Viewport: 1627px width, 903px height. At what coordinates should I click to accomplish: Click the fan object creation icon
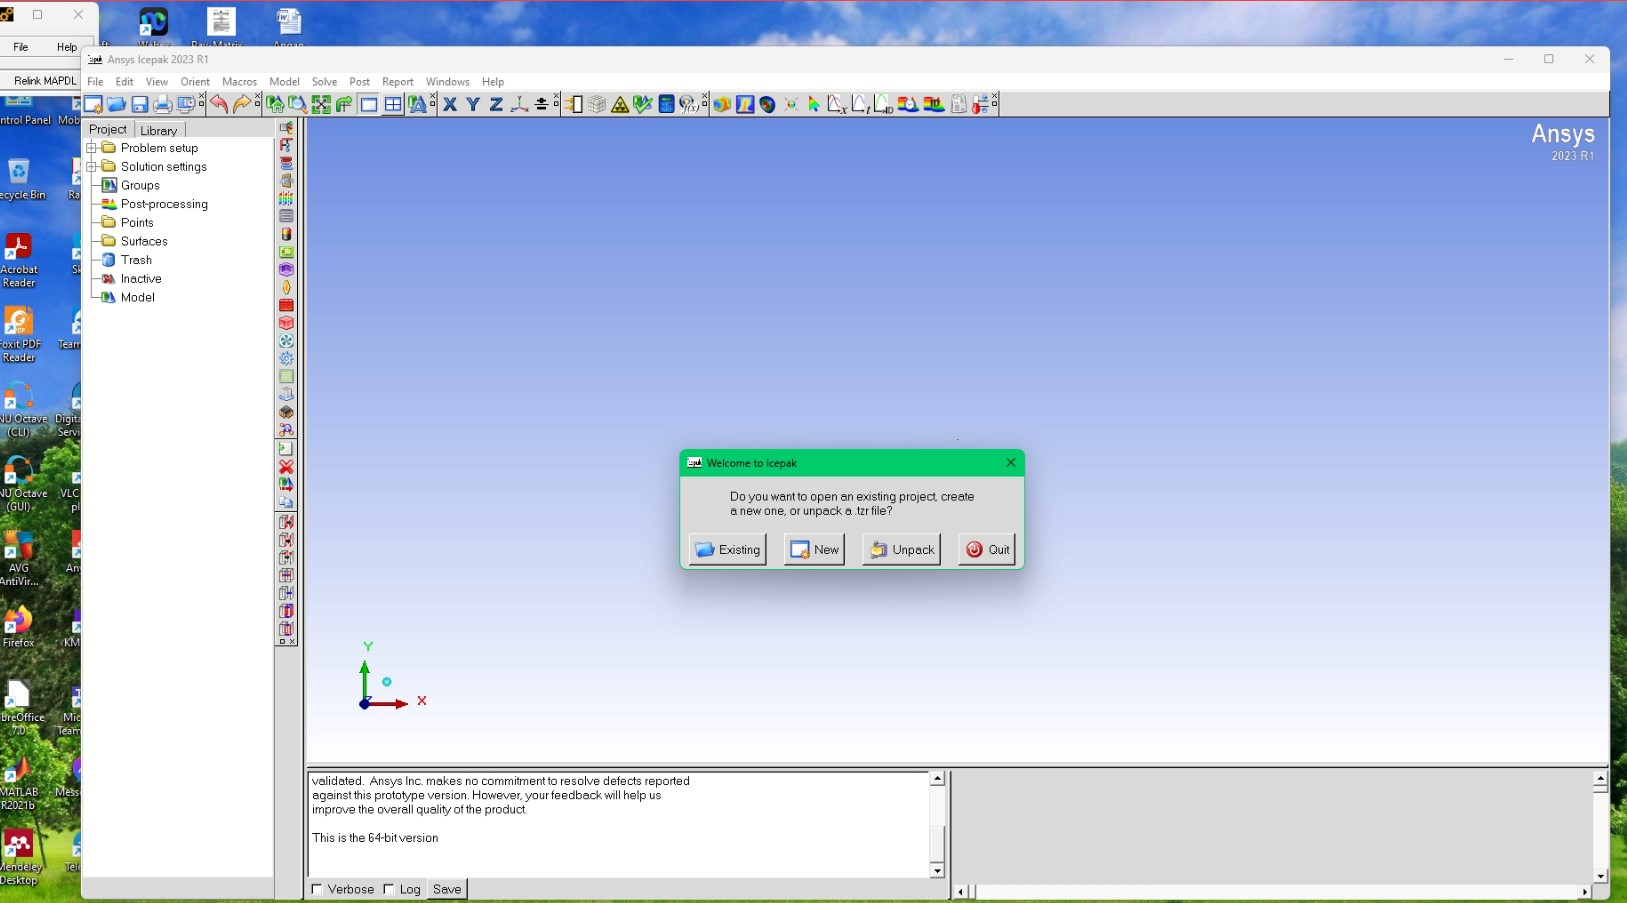point(286,341)
